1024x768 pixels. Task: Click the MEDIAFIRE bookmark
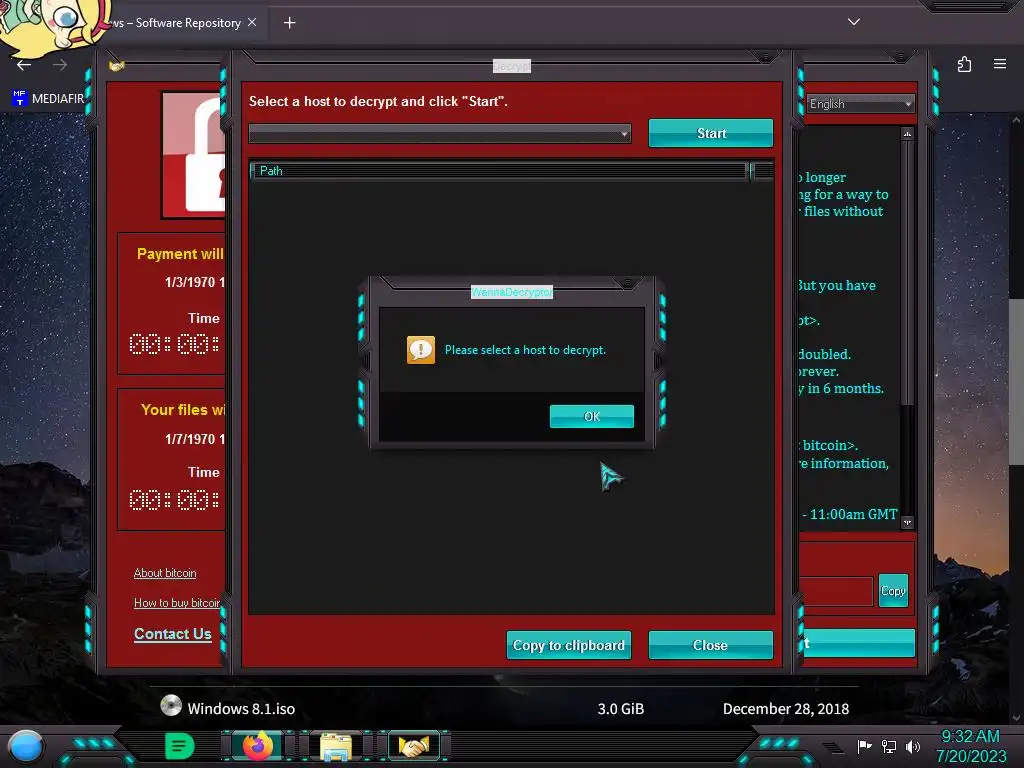pyautogui.click(x=49, y=99)
